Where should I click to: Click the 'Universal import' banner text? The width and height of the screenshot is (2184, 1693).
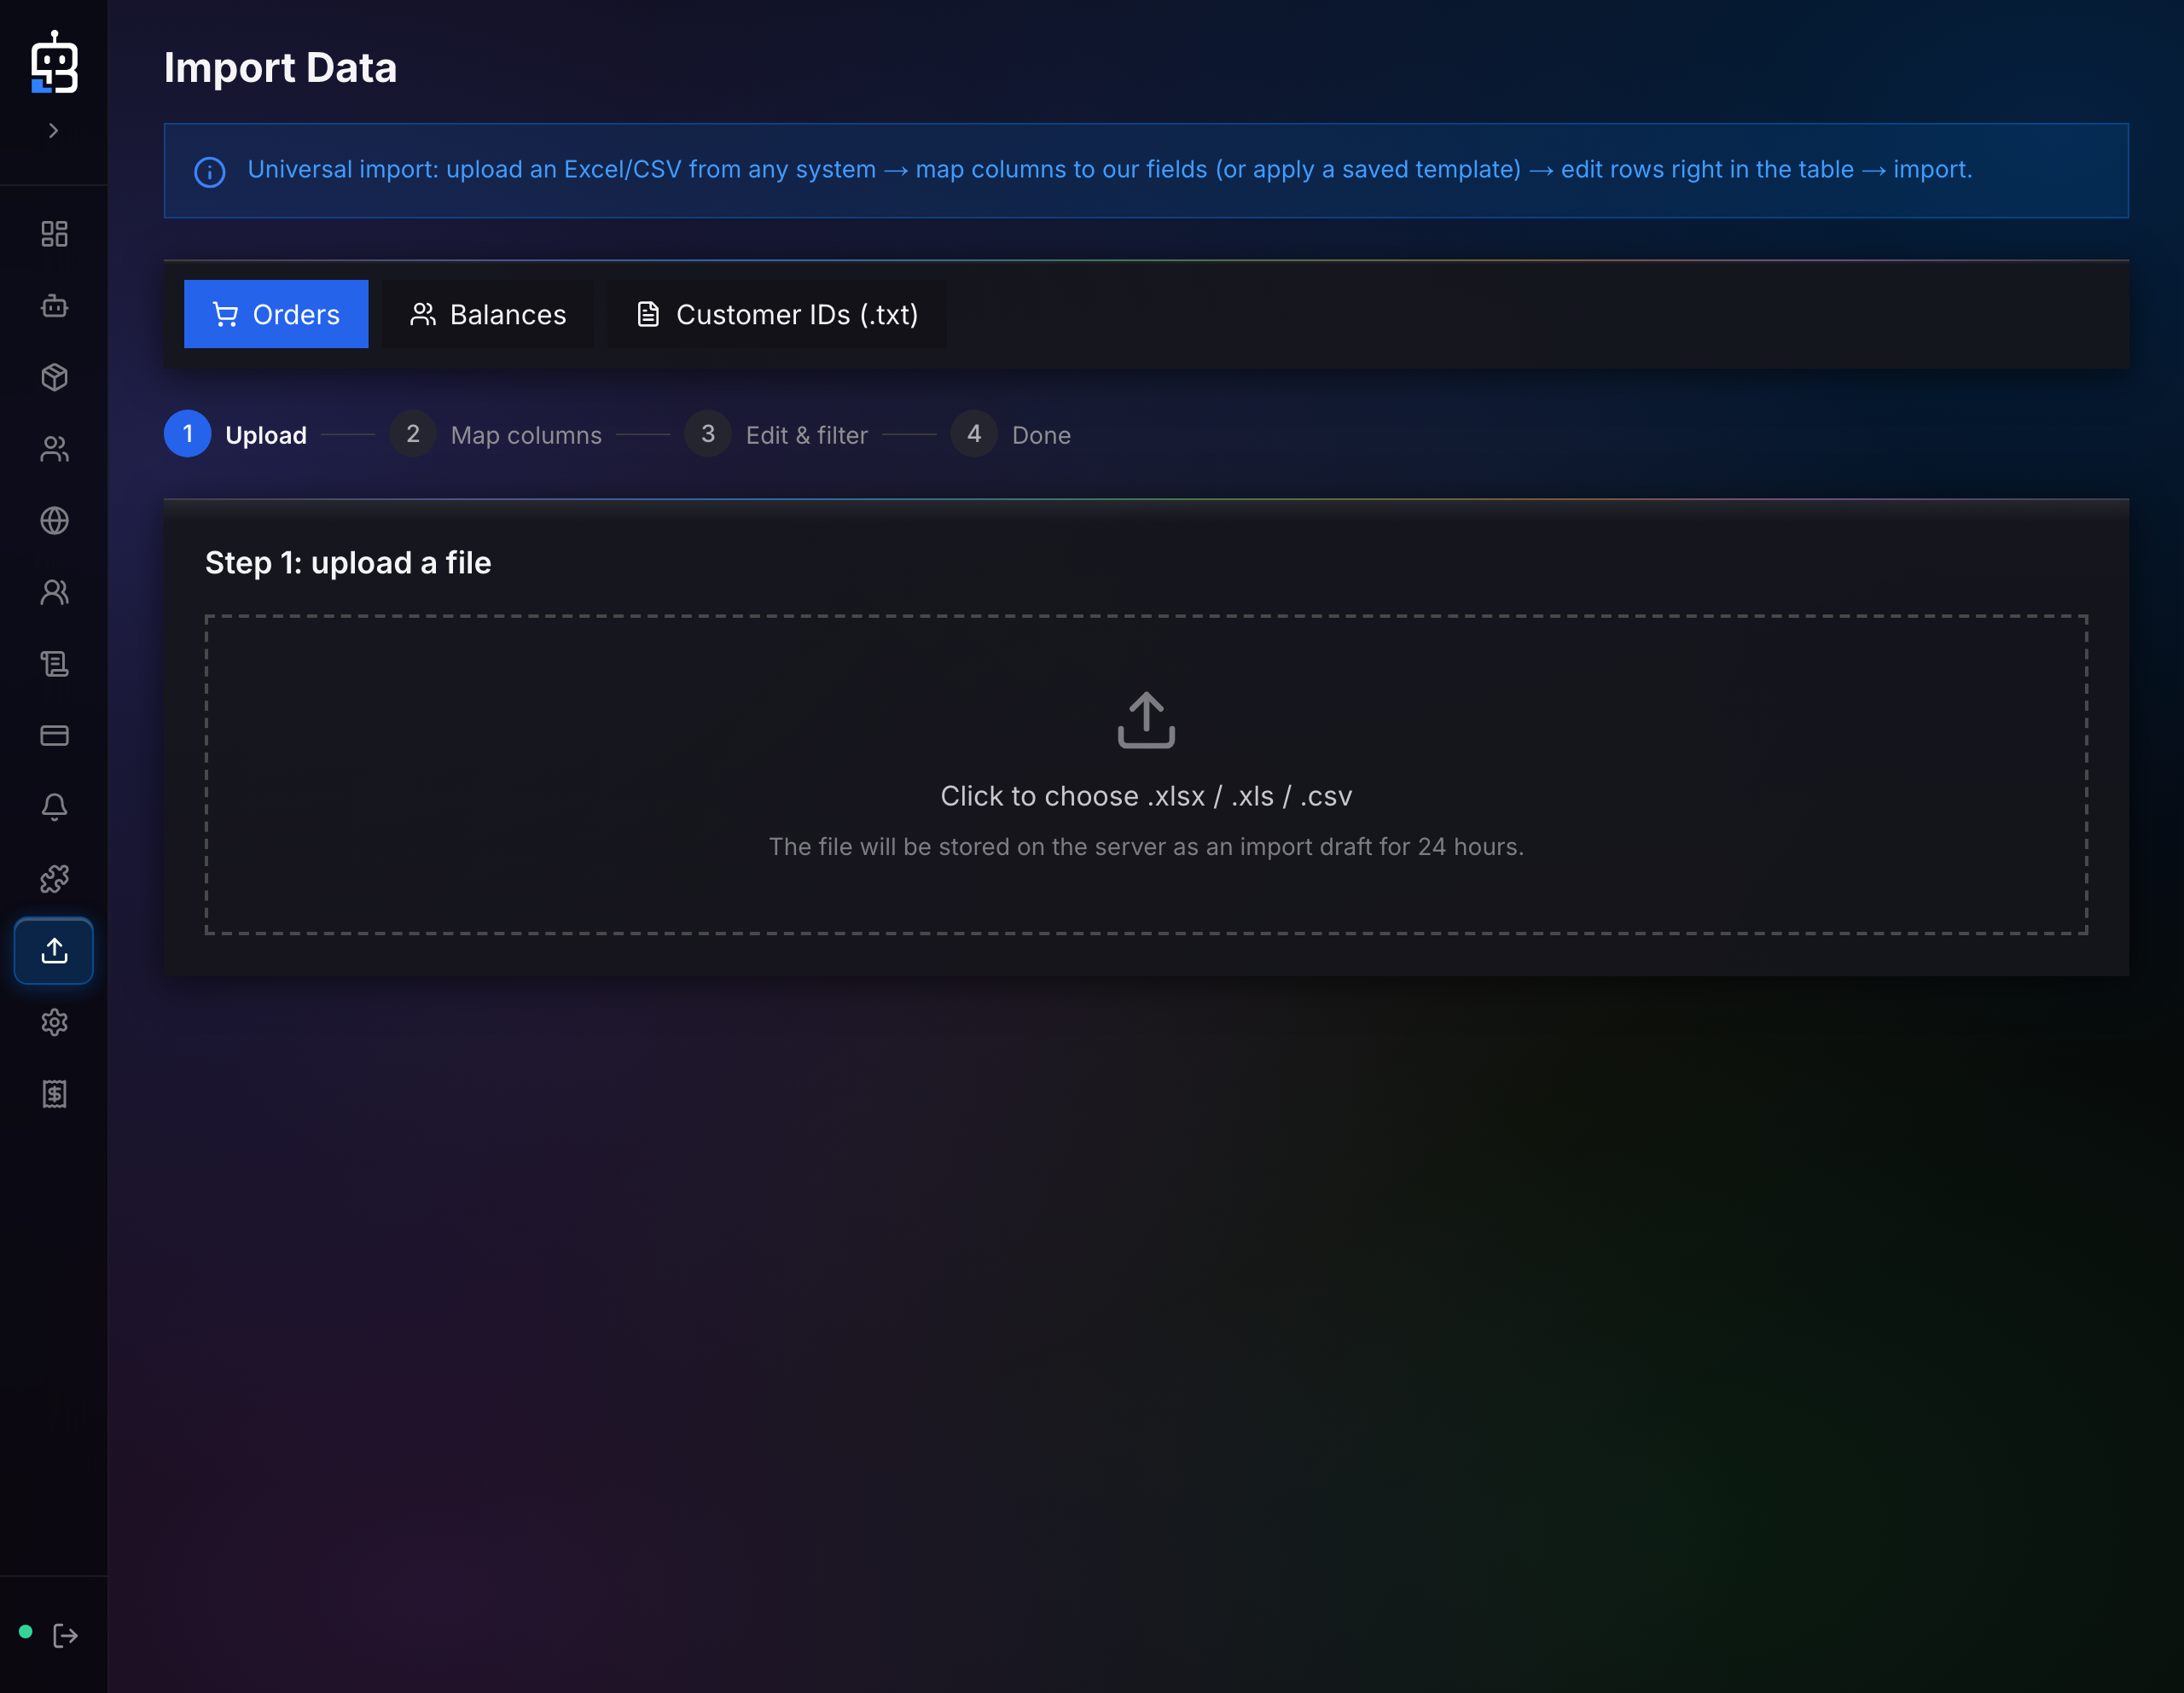point(1110,170)
